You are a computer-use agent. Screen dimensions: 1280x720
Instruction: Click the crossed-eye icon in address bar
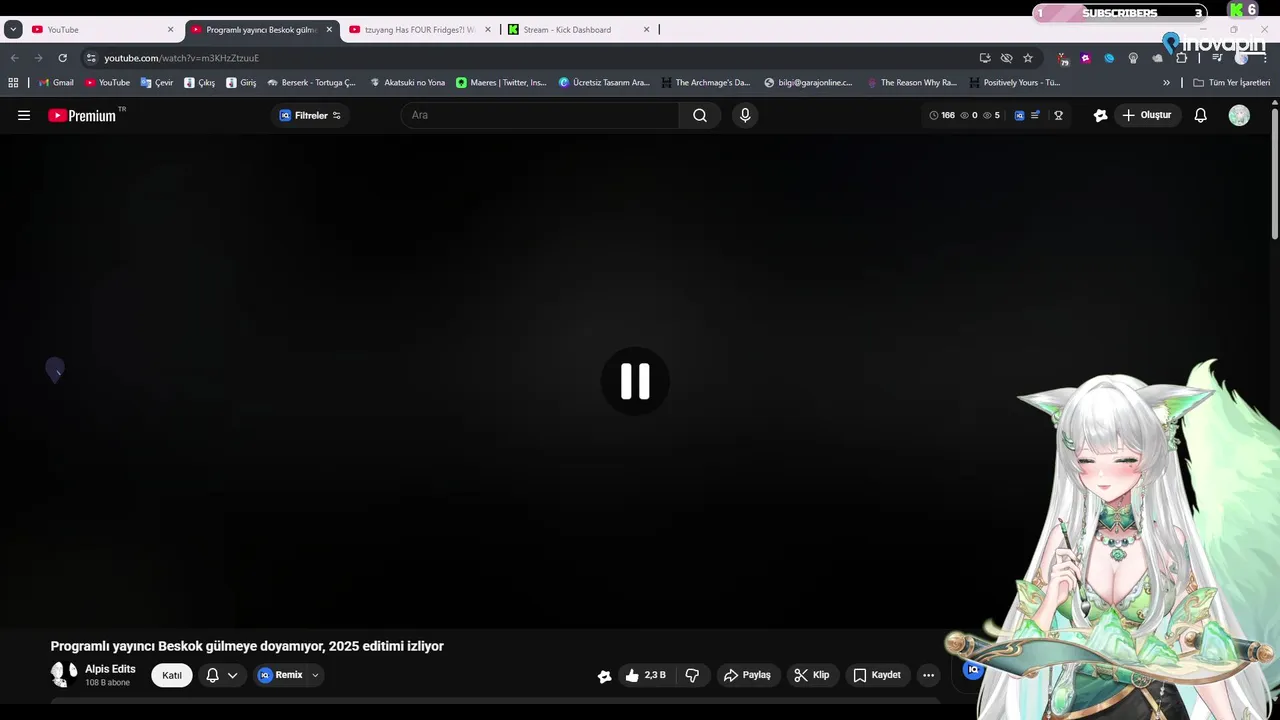pos(1006,58)
